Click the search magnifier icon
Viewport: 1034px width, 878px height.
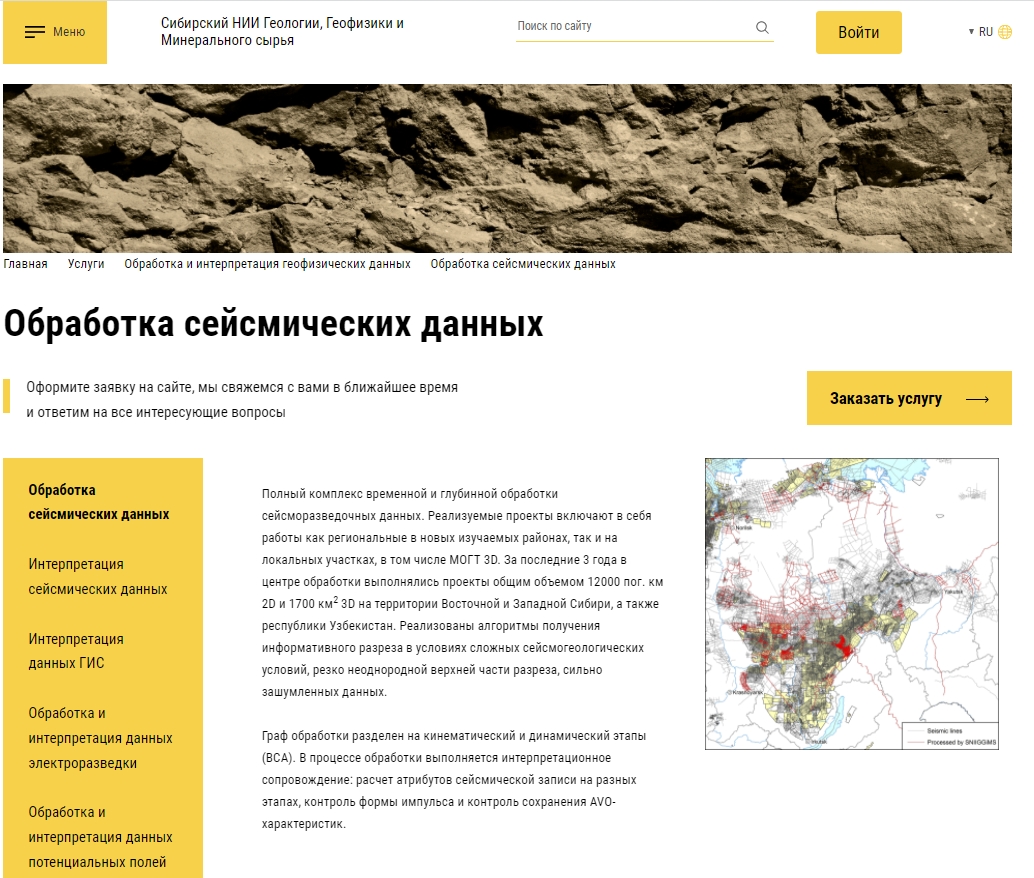pos(762,27)
